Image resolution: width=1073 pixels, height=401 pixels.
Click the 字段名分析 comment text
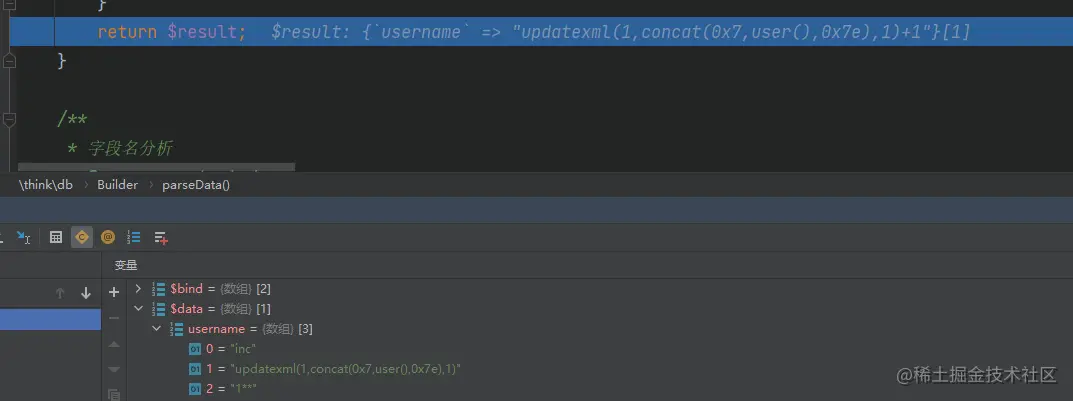tap(130, 148)
